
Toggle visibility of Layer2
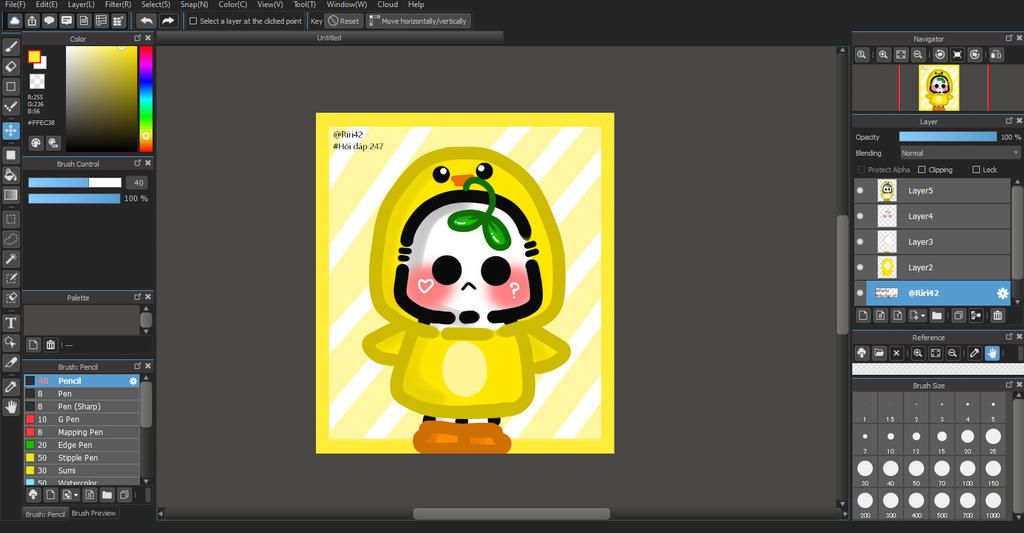point(860,267)
